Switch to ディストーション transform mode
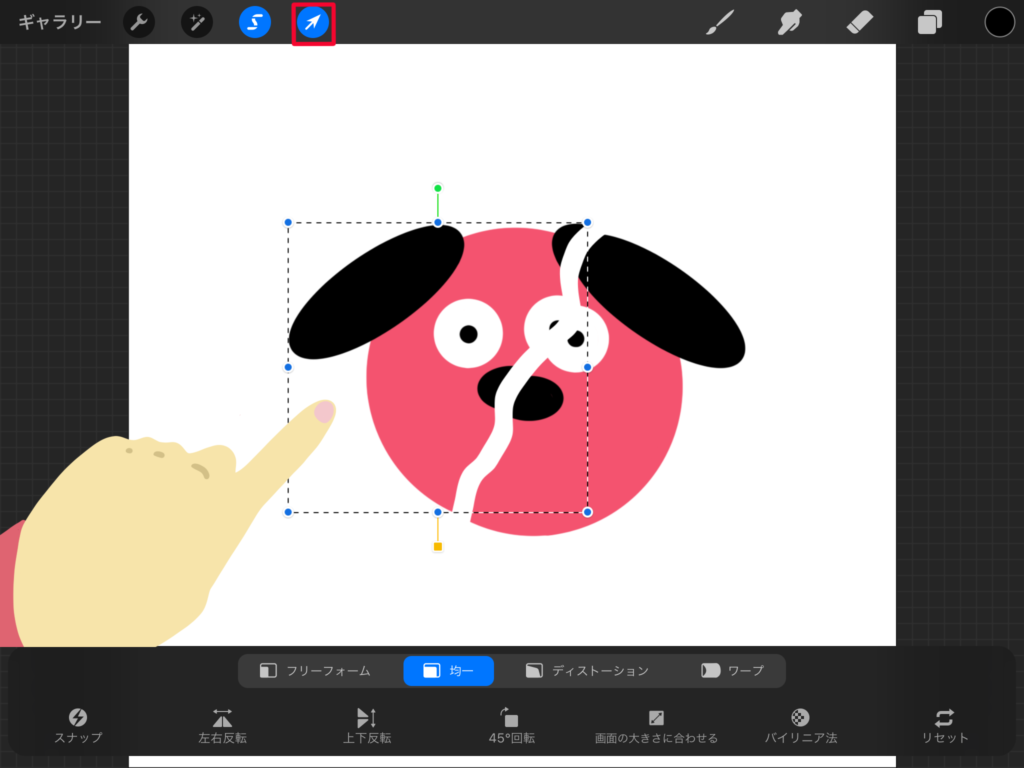1024x768 pixels. 586,671
